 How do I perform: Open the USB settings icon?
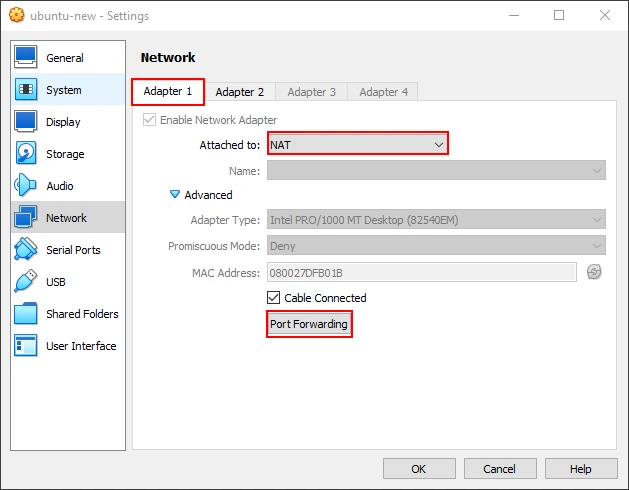27,282
